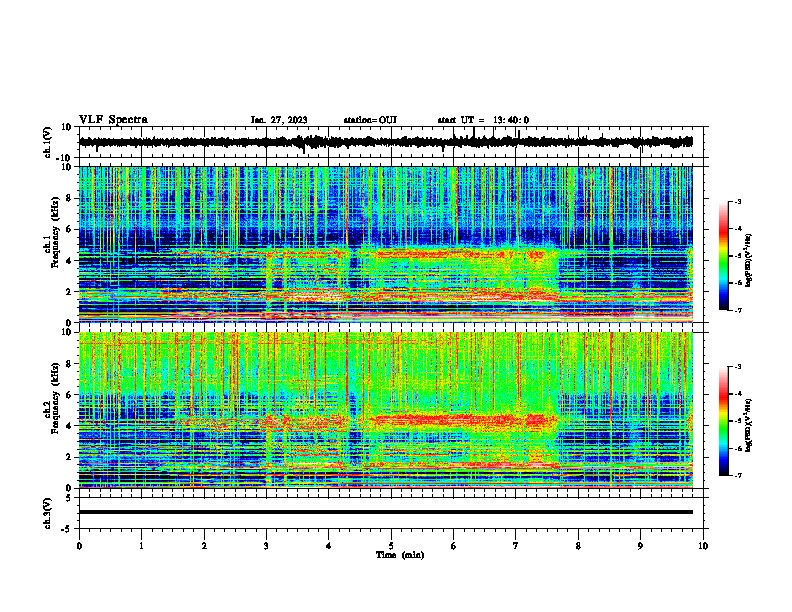Viewport: 792px width, 612px height.
Task: Click the ch.1 color bar "-3" label
Action: point(737,201)
